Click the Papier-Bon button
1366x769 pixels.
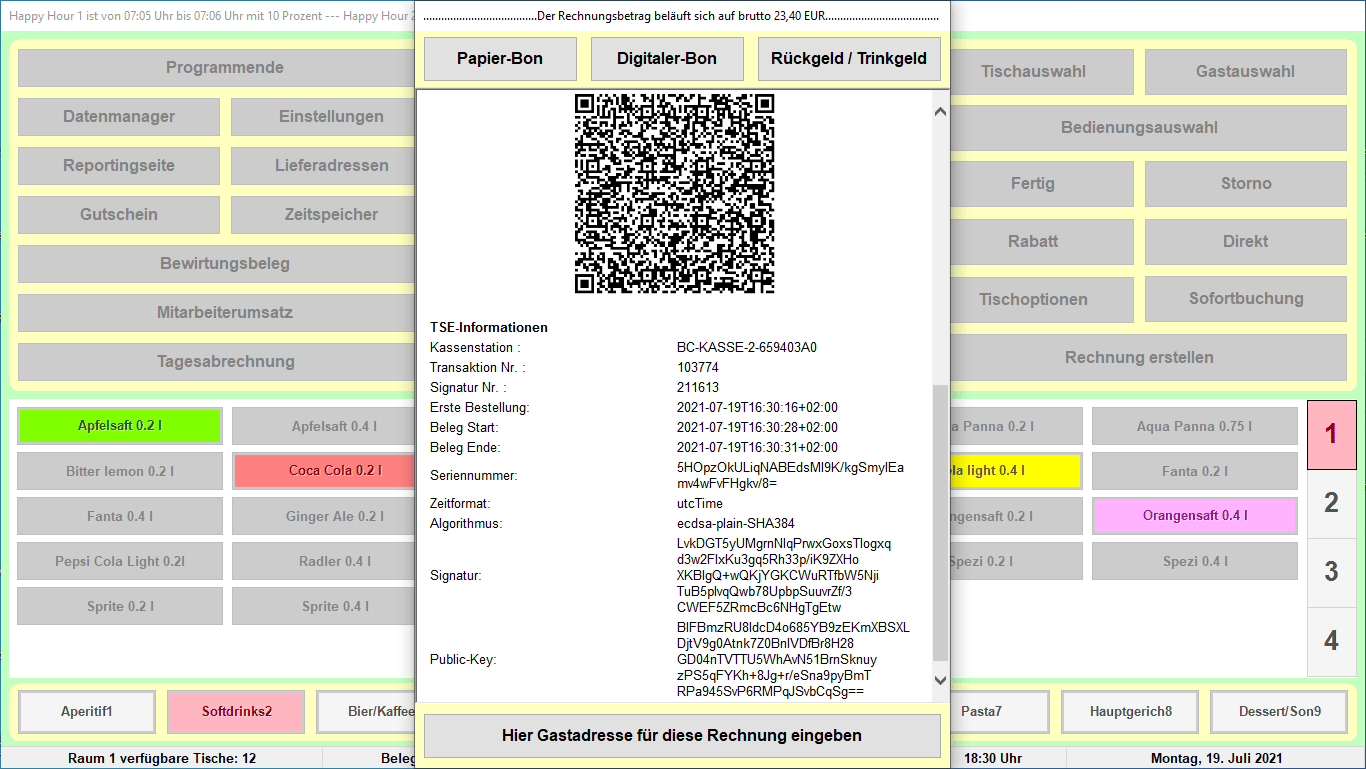coord(500,59)
